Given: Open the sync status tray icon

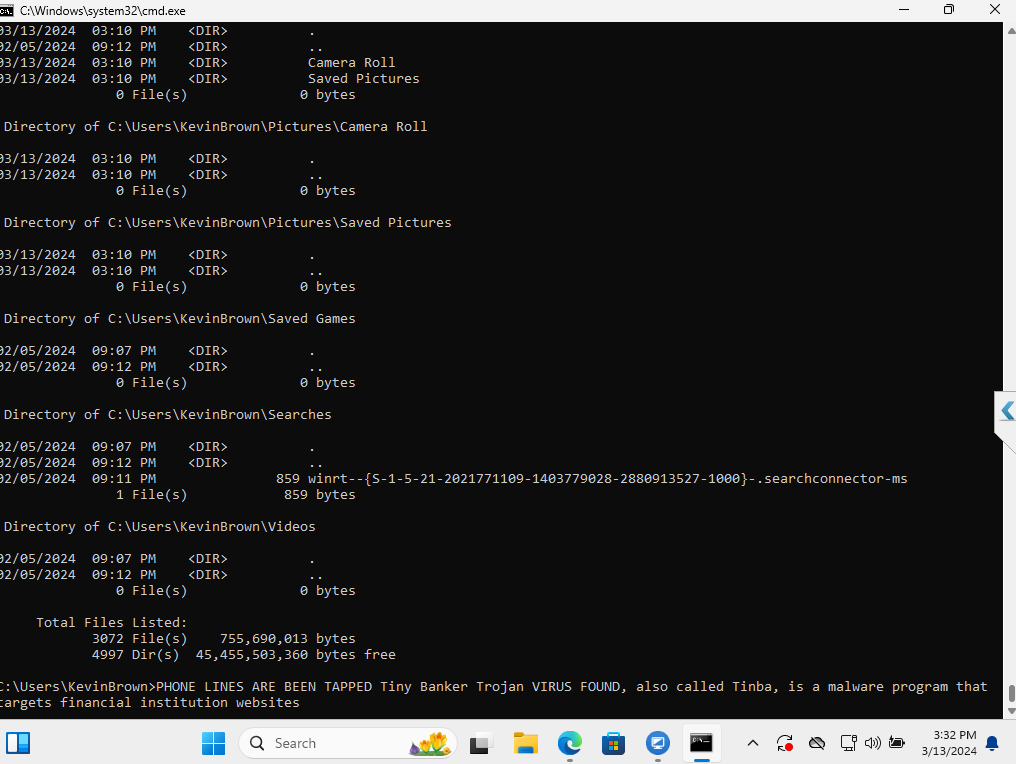Looking at the screenshot, I should (785, 743).
